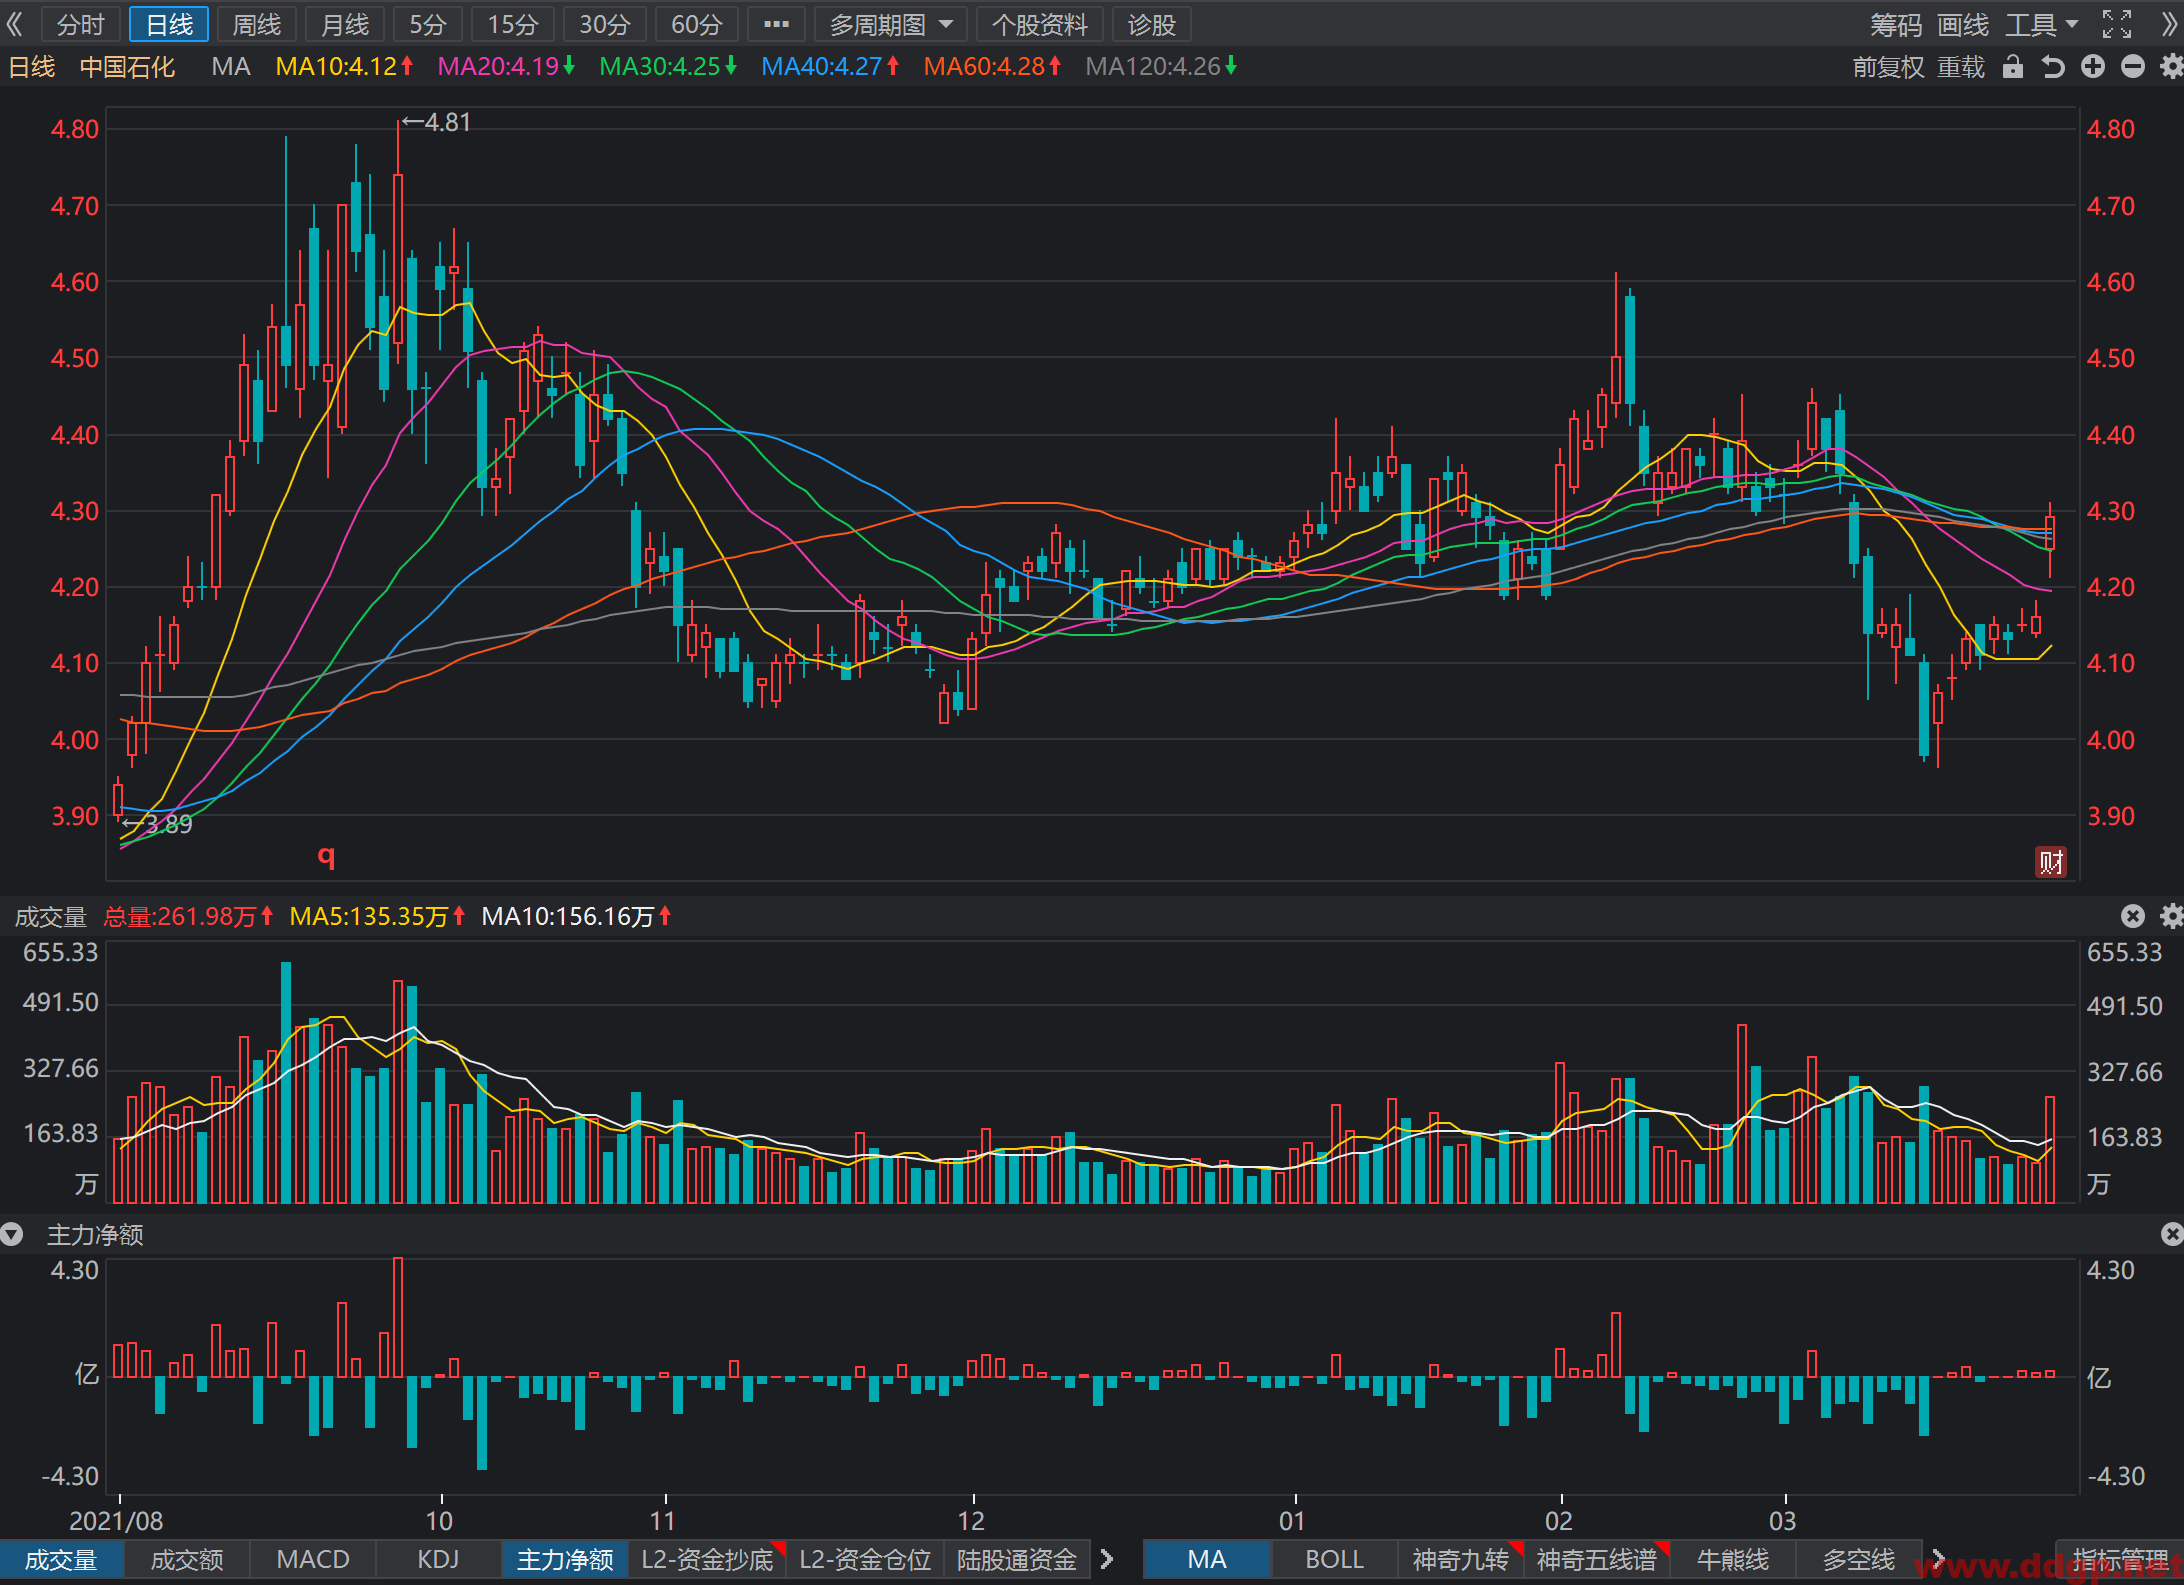Click the MA120:4.26 legend label
Viewport: 2184px width, 1585px height.
[1161, 67]
